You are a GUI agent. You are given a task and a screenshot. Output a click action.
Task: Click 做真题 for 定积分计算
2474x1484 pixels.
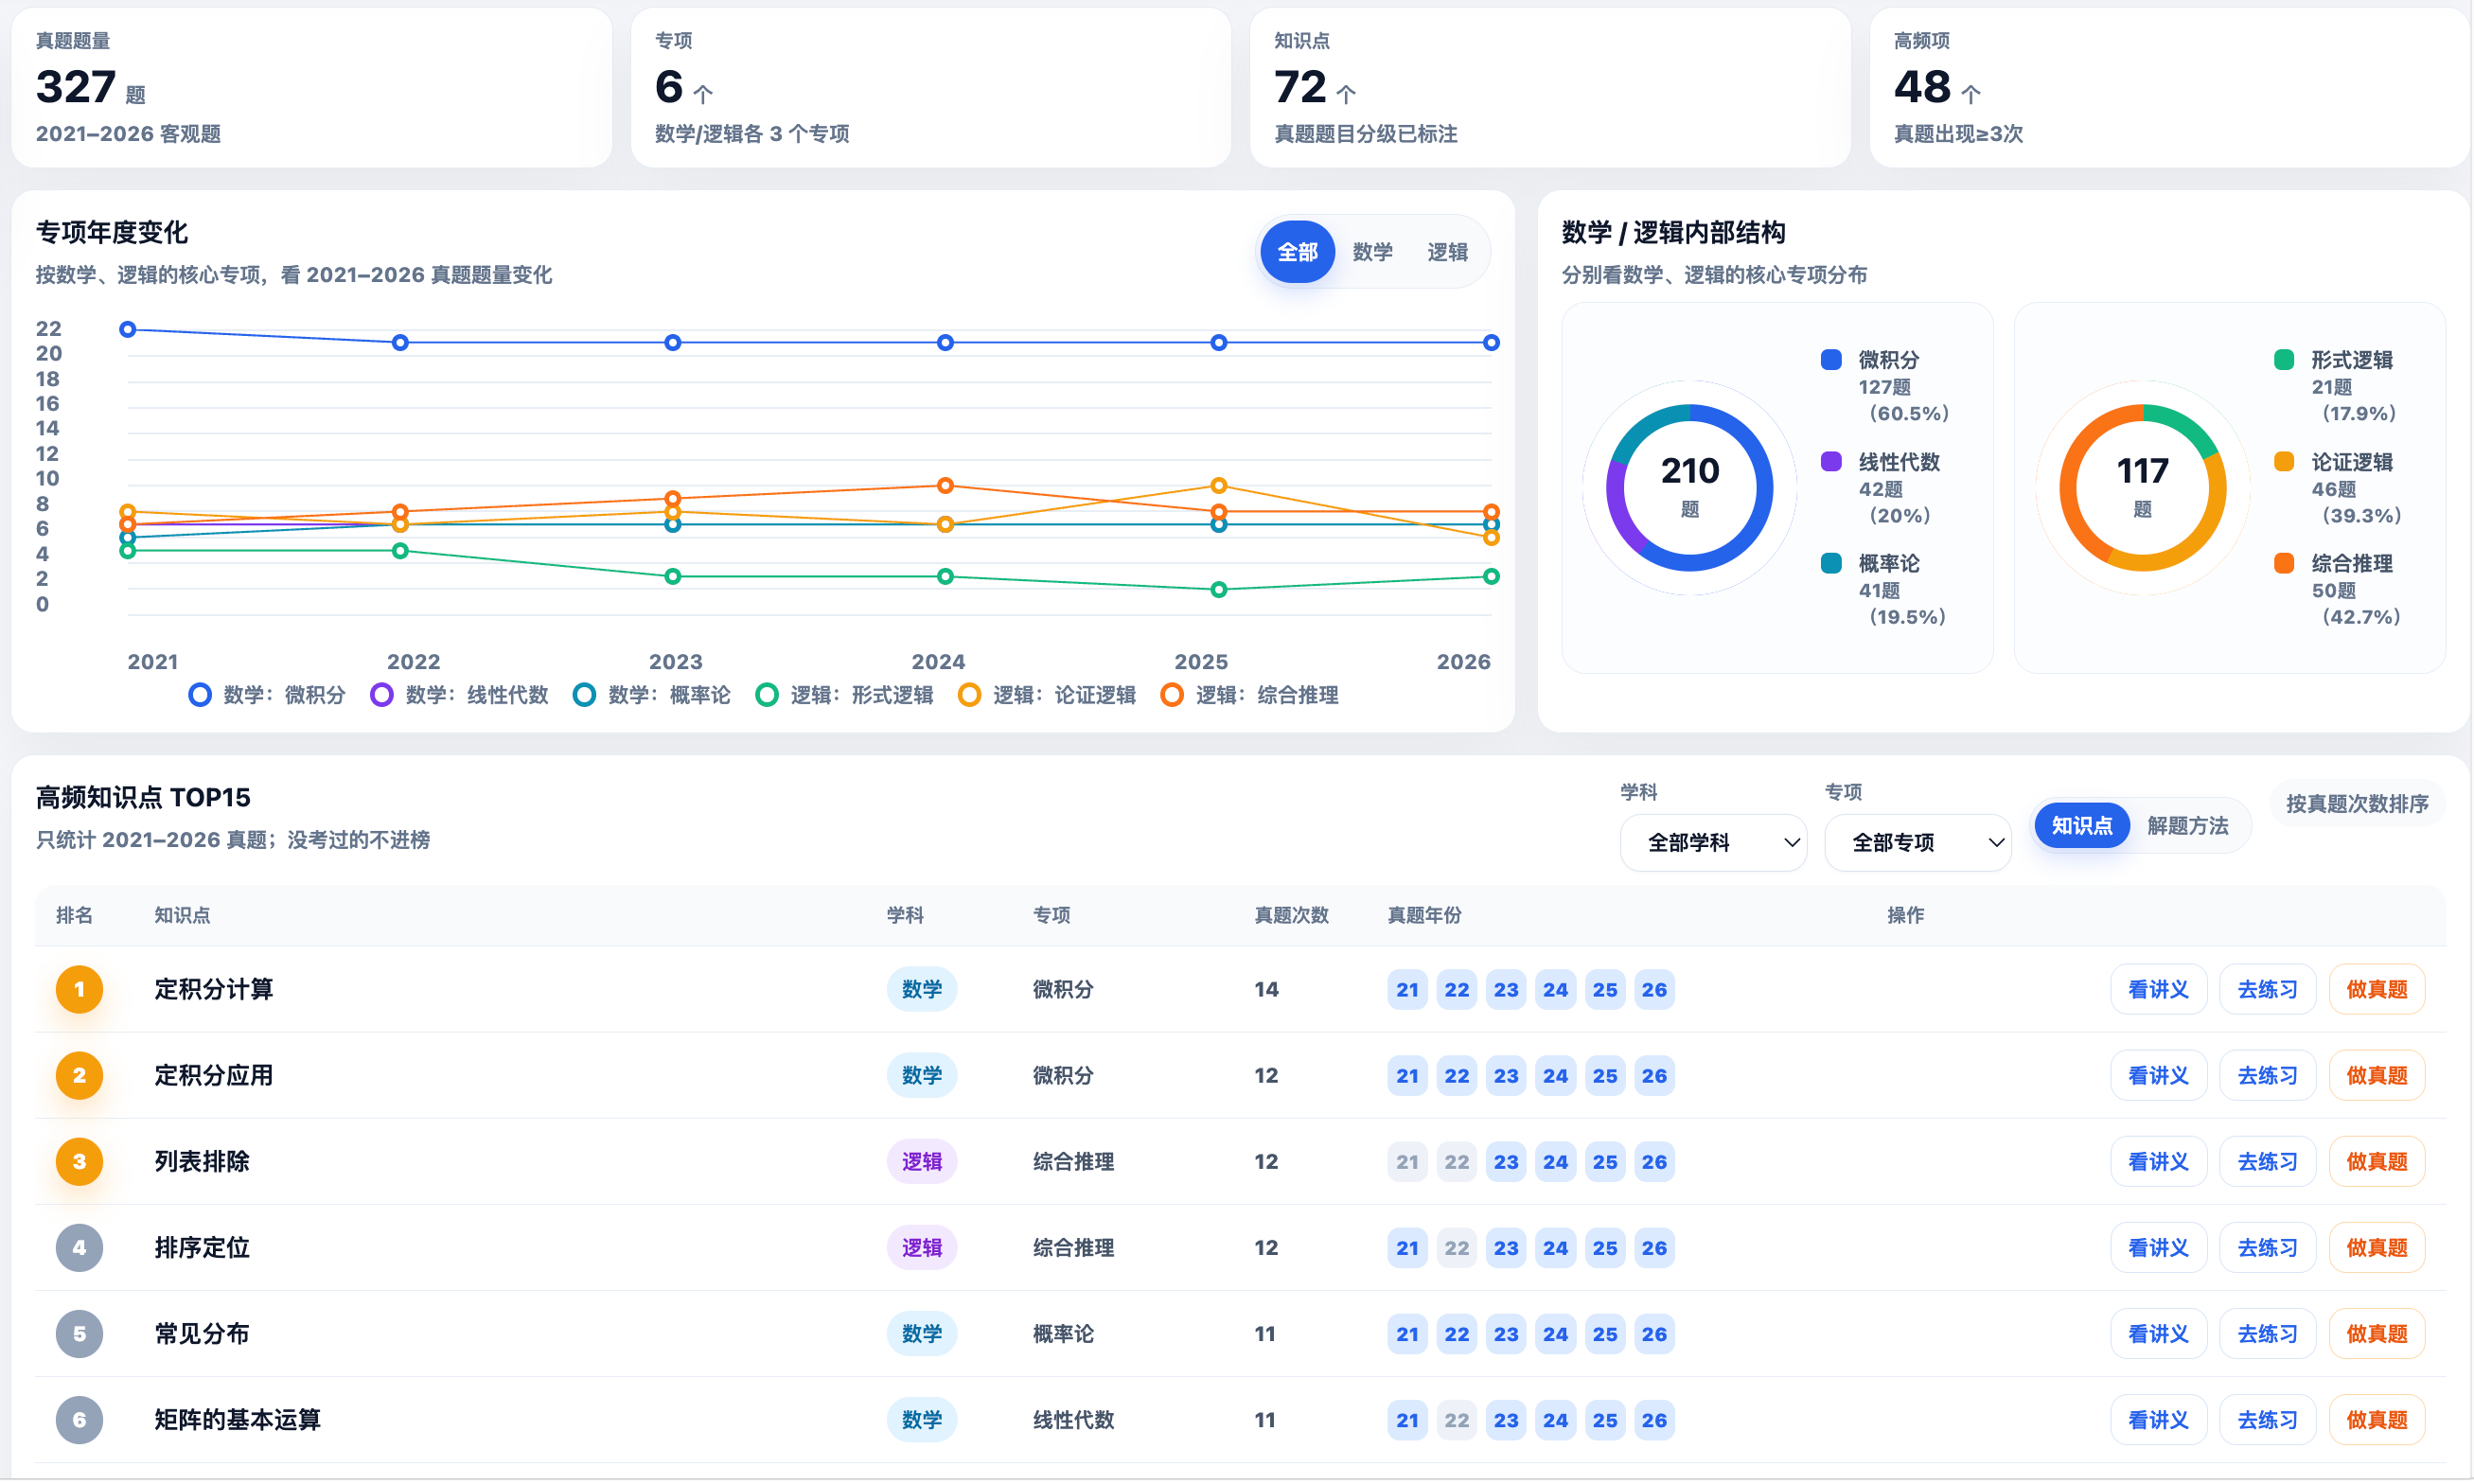point(2377,990)
